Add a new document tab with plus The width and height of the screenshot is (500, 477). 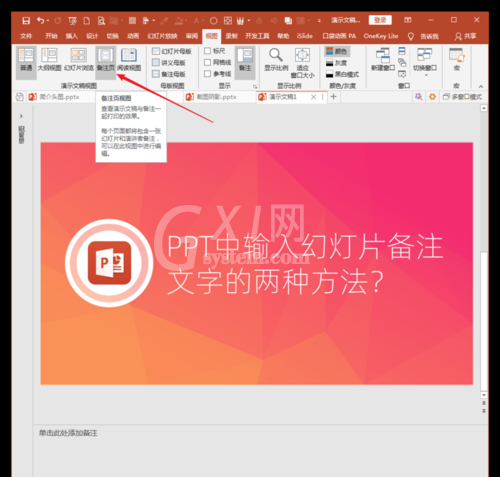334,97
